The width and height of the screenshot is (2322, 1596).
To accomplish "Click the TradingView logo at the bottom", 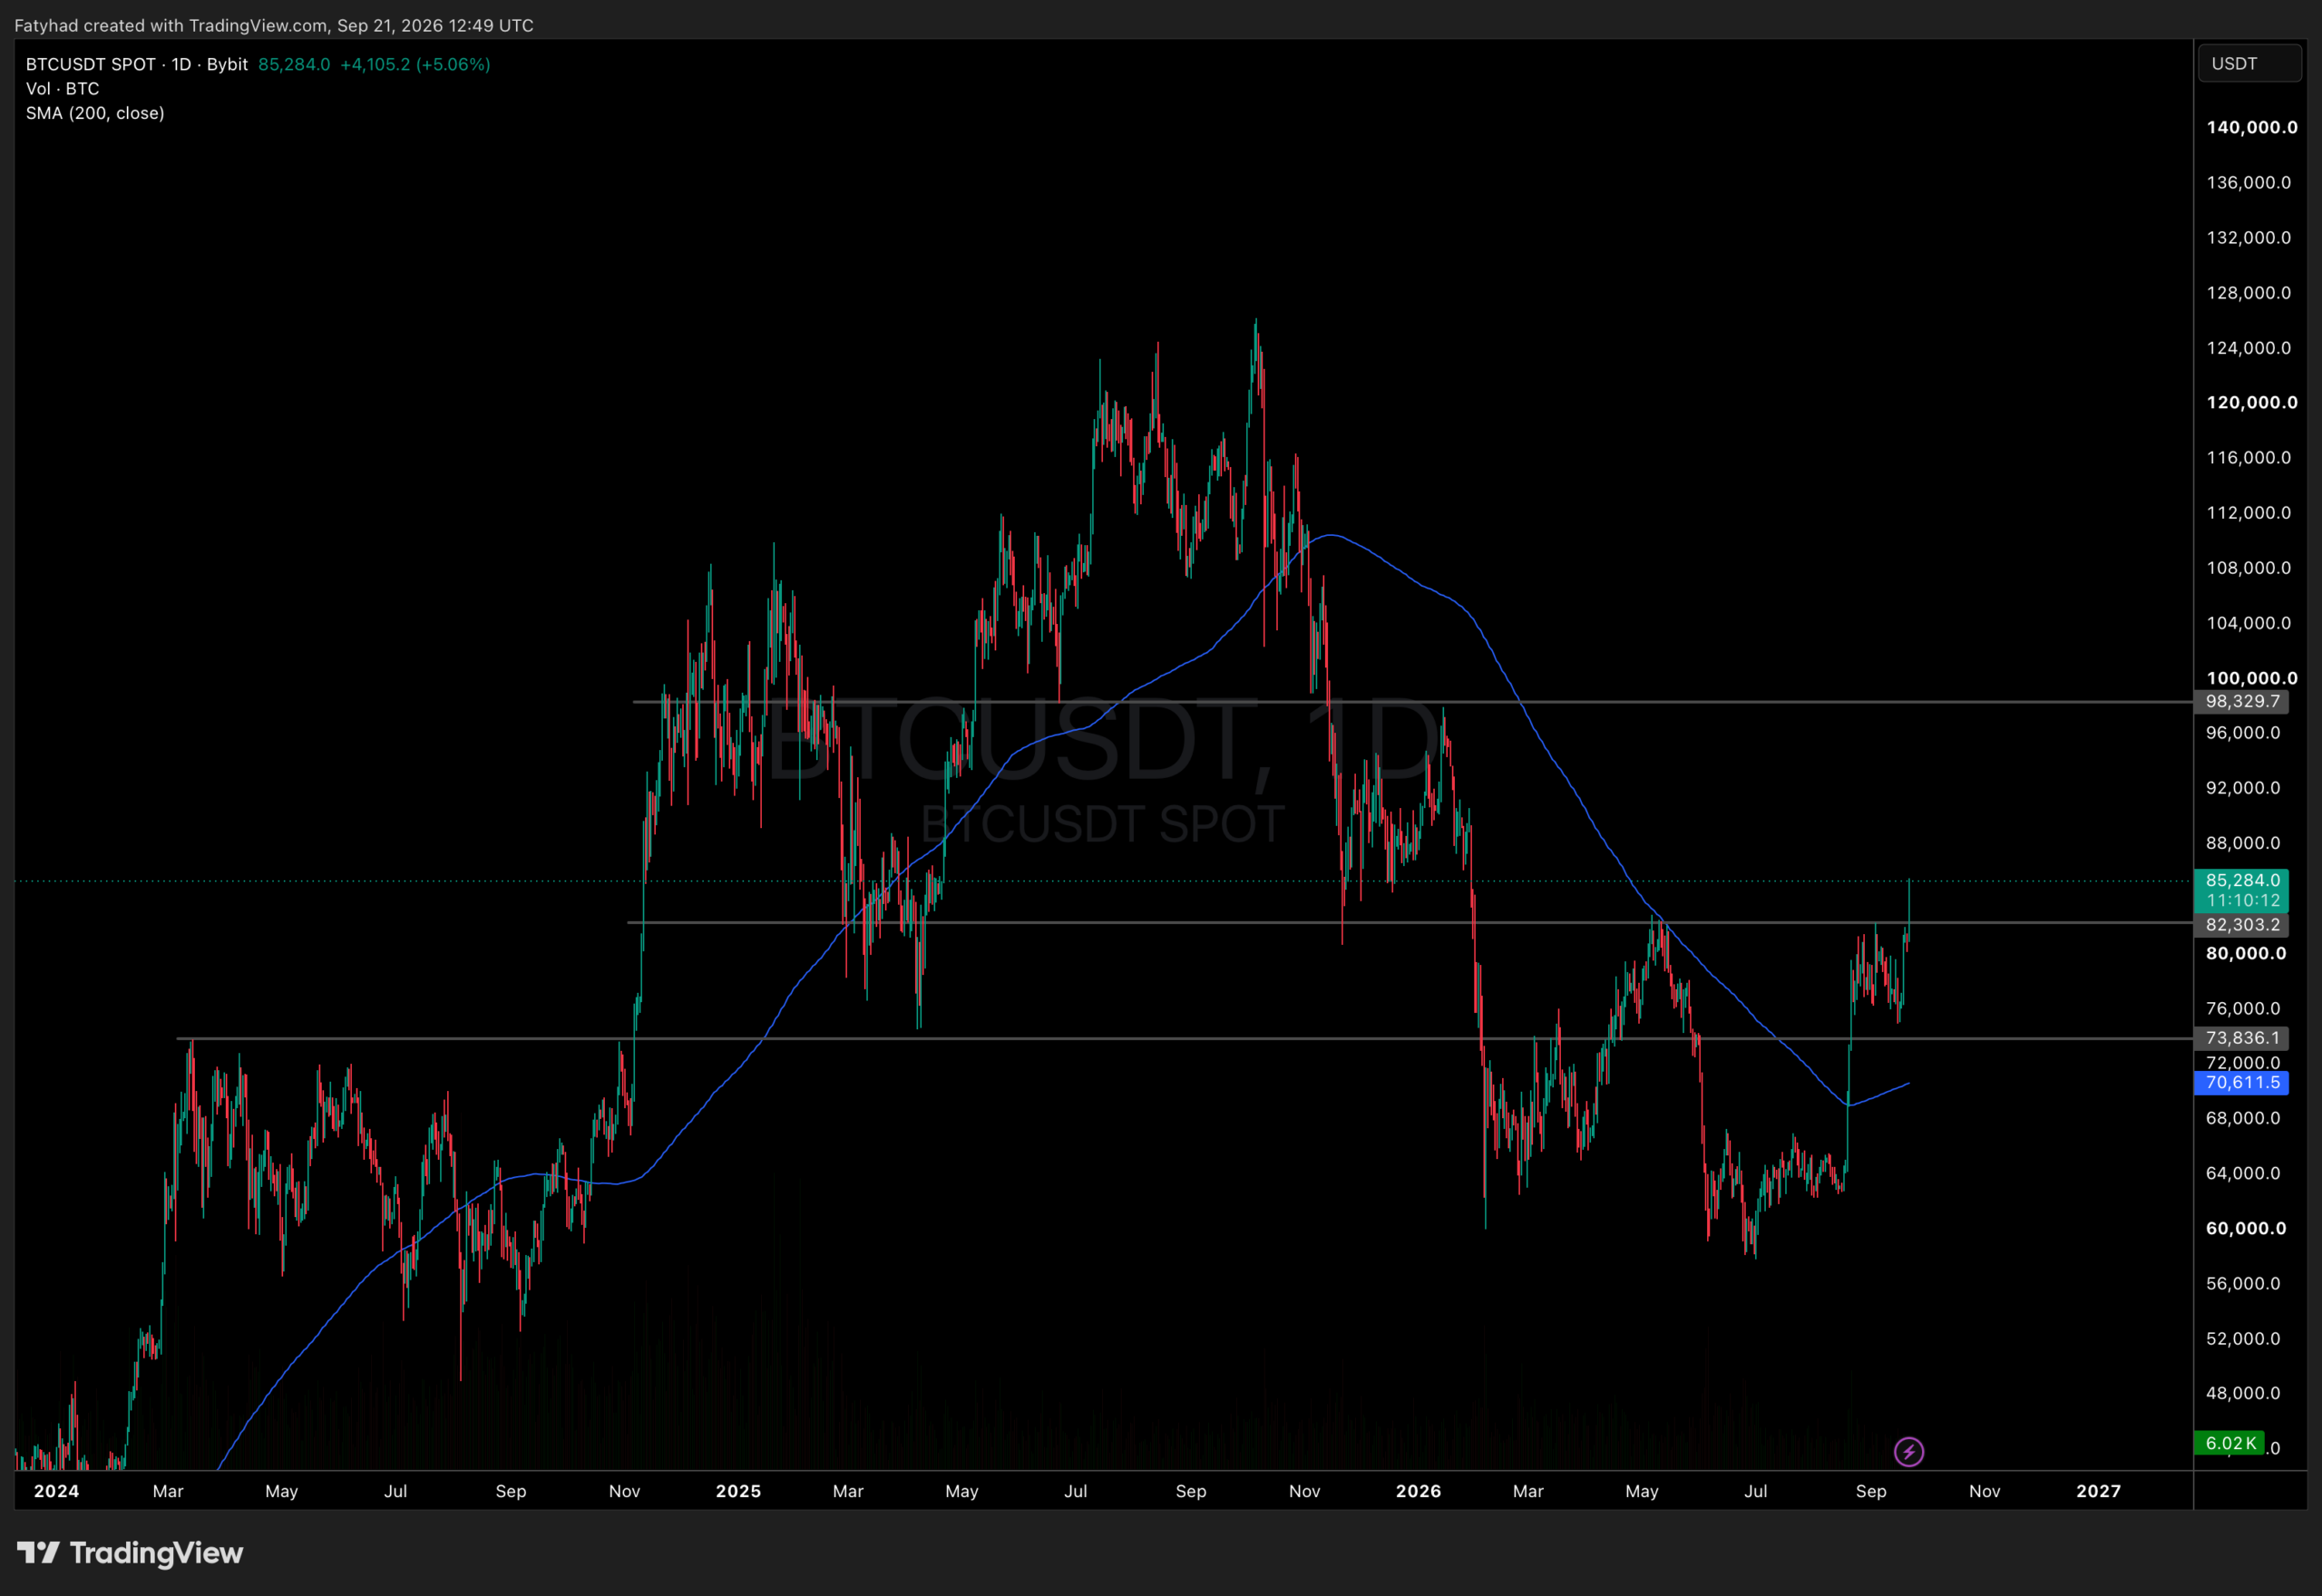I will coord(130,1553).
